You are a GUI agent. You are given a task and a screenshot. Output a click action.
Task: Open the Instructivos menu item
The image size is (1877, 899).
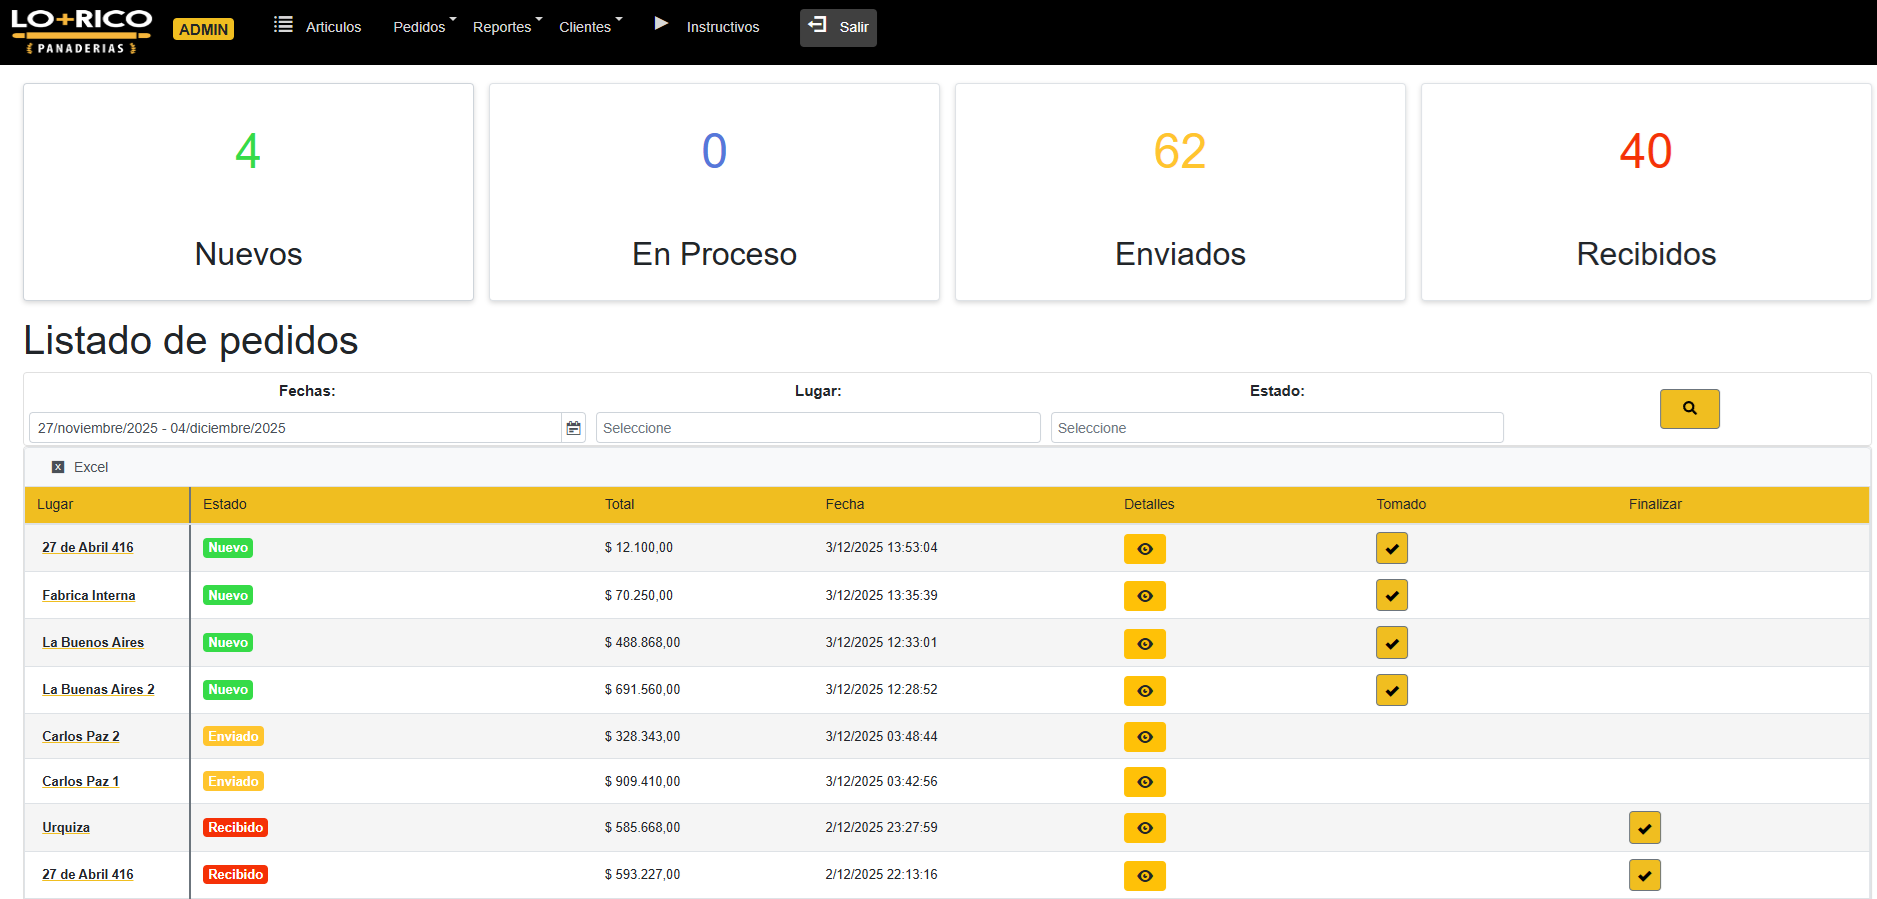722,27
